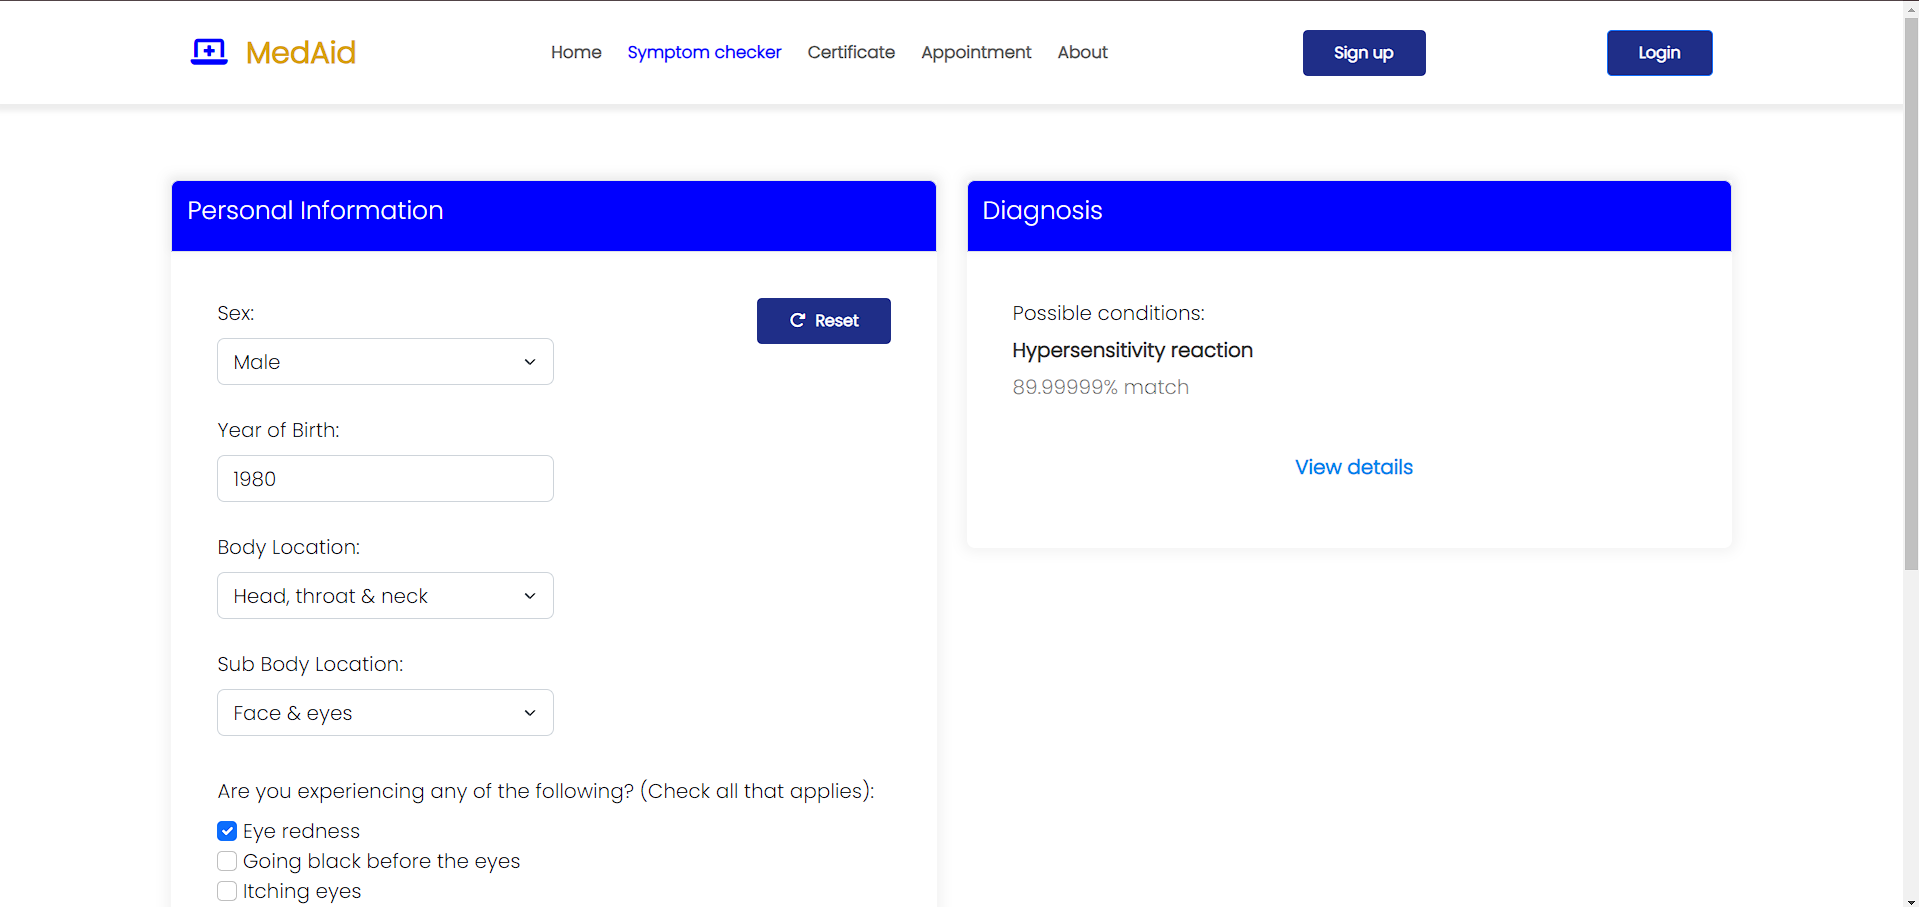Open View details for the diagnosis

1354,467
